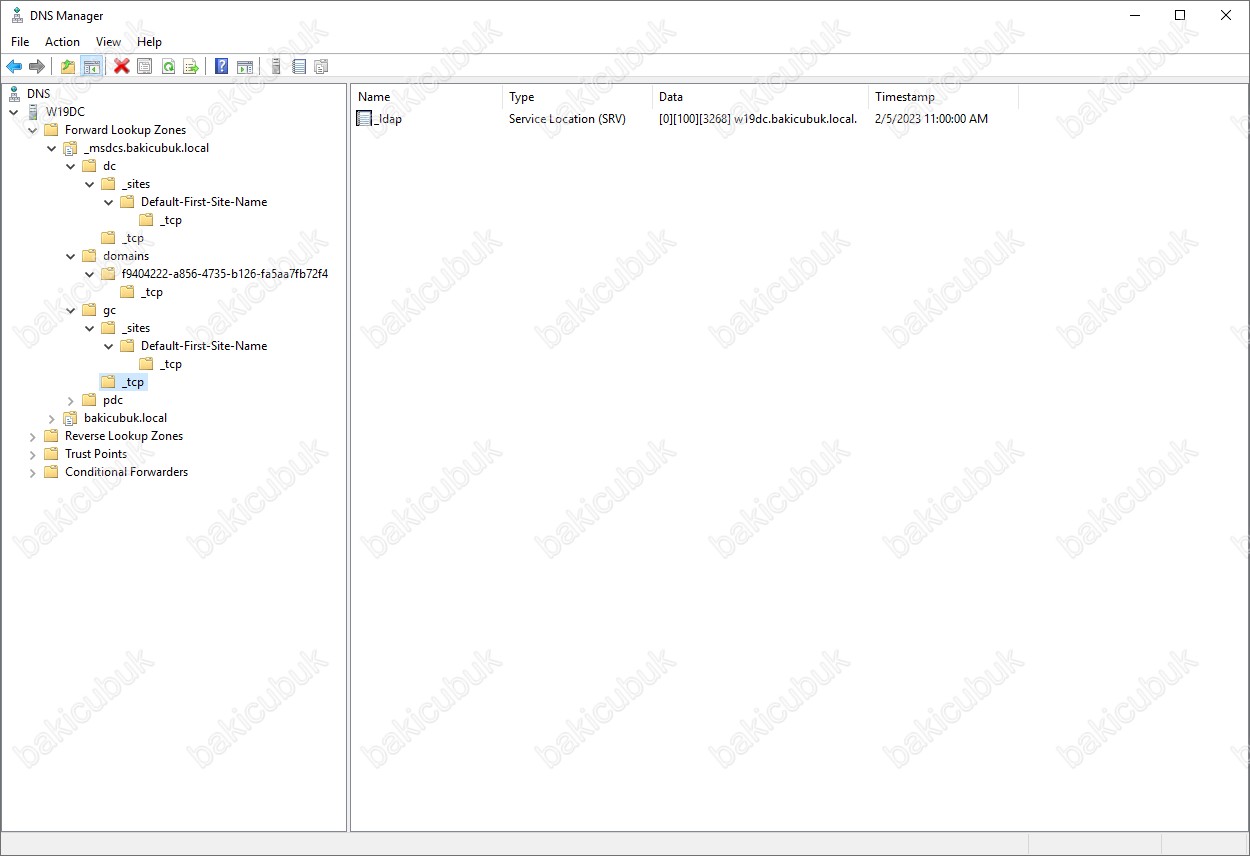This screenshot has width=1250, height=856.
Task: Click the lined notepad toolbar icon
Action: click(299, 67)
